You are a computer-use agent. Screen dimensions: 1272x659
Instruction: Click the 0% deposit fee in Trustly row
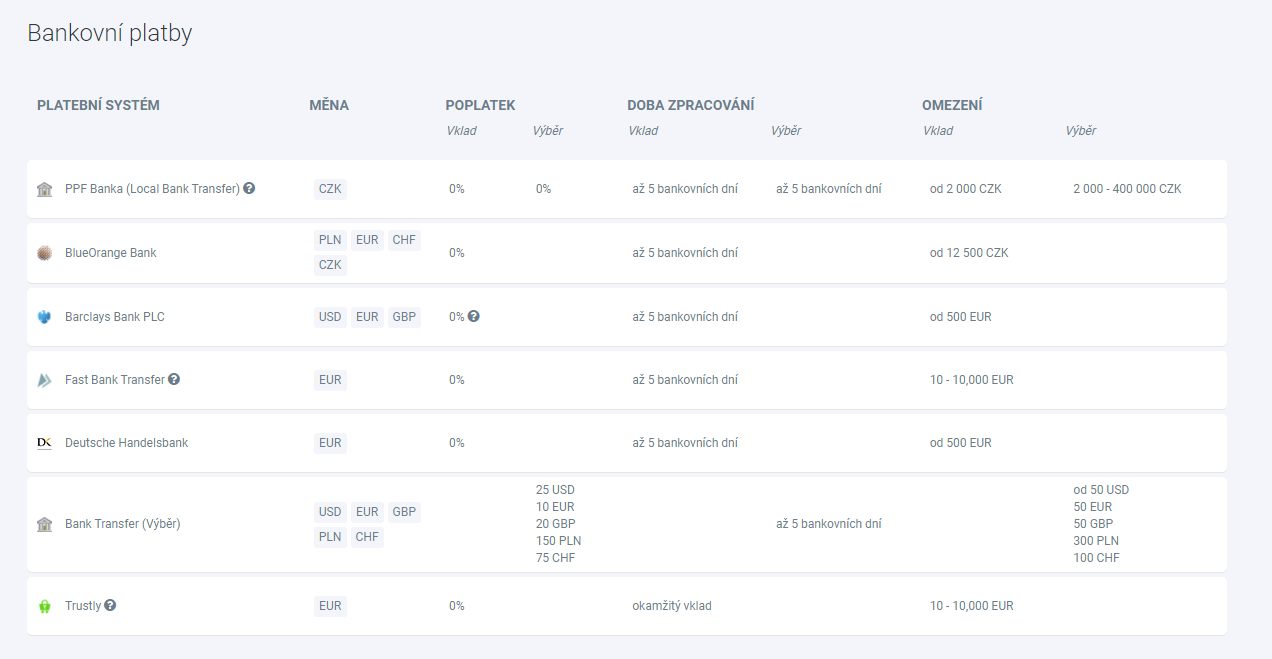click(x=457, y=606)
